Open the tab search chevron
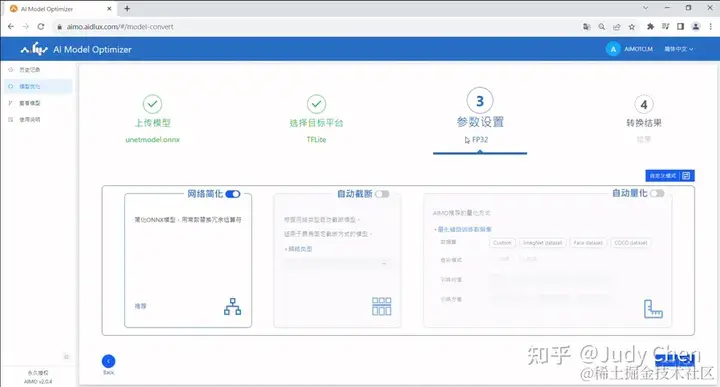The height and width of the screenshot is (387, 720). [x=646, y=8]
